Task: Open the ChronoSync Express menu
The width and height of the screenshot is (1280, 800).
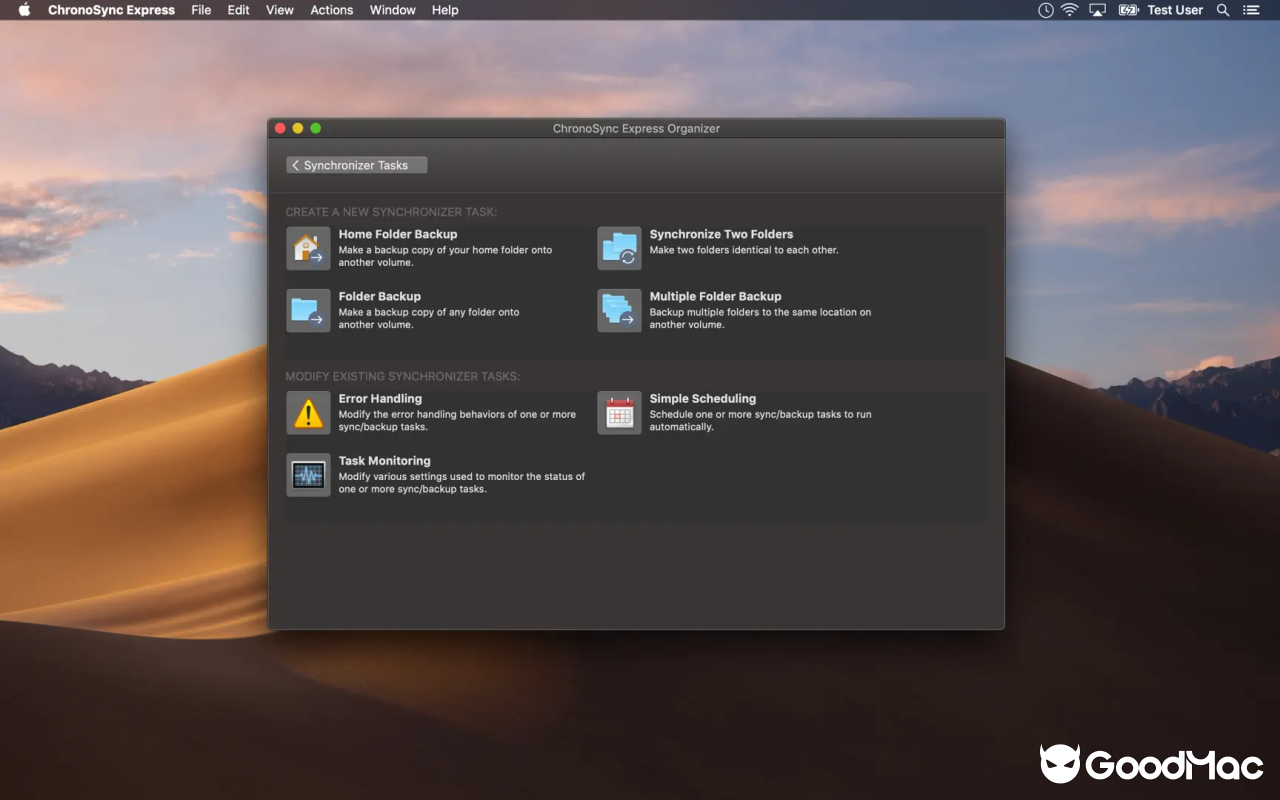Action: tap(111, 10)
